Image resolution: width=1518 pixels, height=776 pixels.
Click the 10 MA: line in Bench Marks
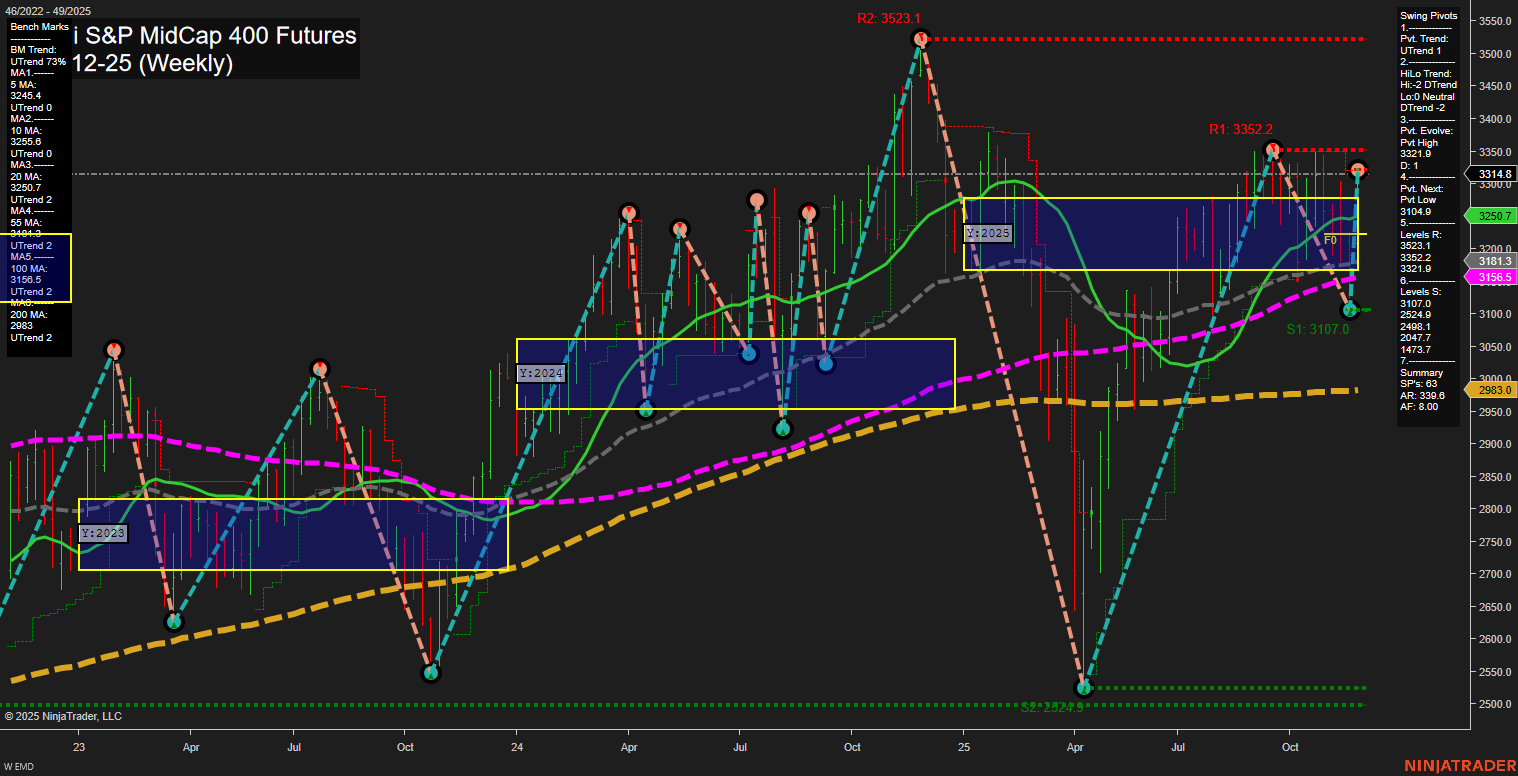26,130
